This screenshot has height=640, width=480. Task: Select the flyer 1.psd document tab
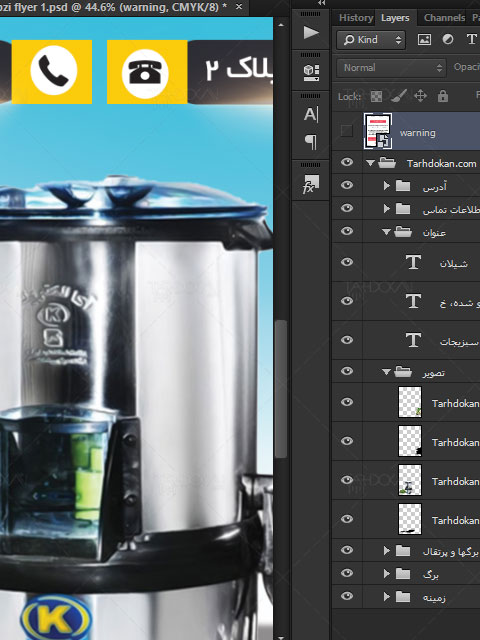[114, 7]
